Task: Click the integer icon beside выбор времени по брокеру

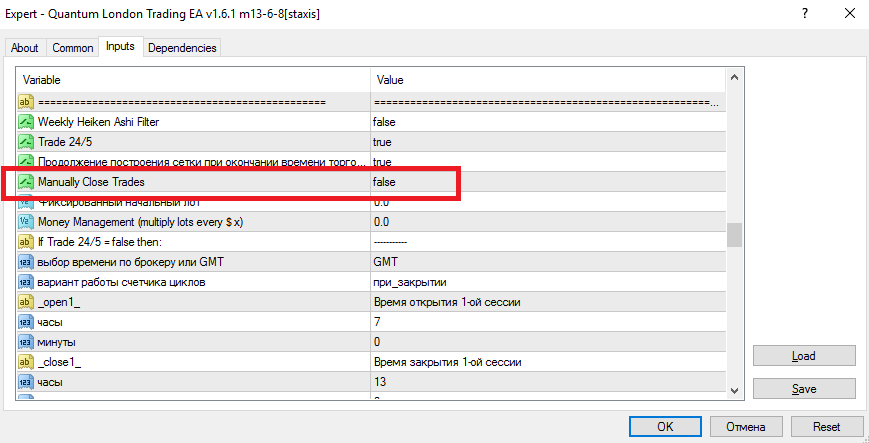Action: coord(26,262)
